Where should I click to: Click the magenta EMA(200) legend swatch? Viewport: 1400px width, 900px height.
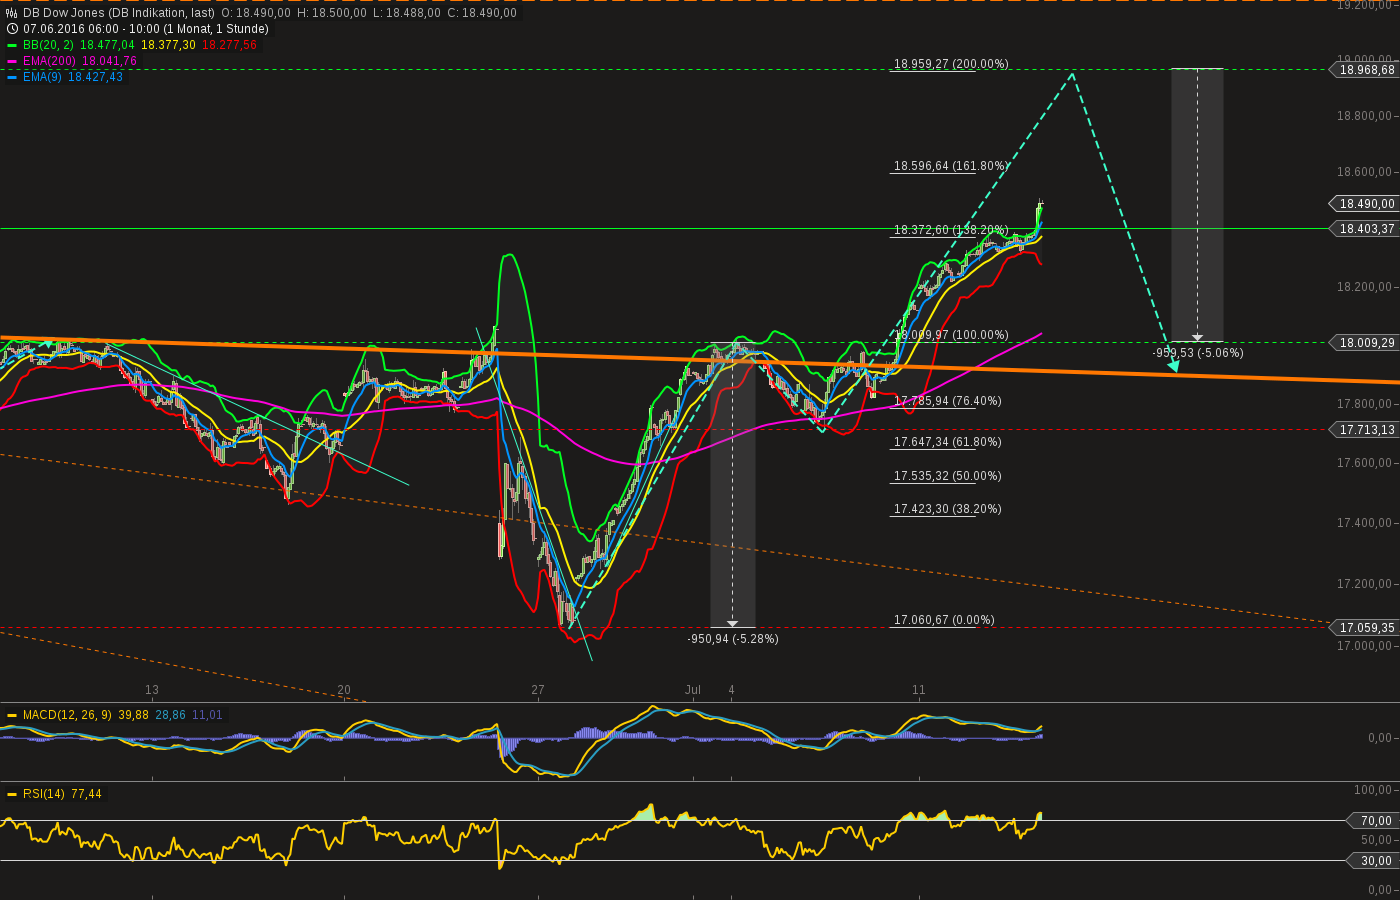12,61
